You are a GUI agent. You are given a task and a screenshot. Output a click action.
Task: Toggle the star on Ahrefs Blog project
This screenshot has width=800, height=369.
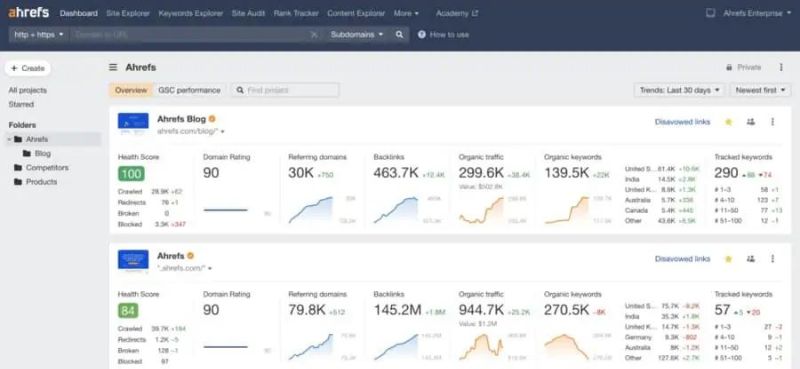pyautogui.click(x=729, y=122)
